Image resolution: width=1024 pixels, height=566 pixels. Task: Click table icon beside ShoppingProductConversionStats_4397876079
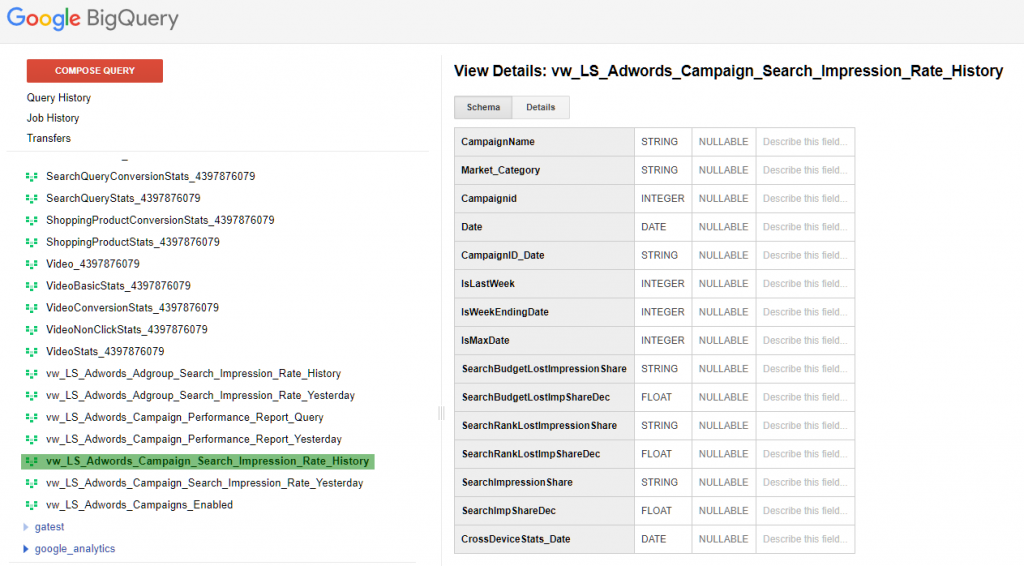(31, 220)
